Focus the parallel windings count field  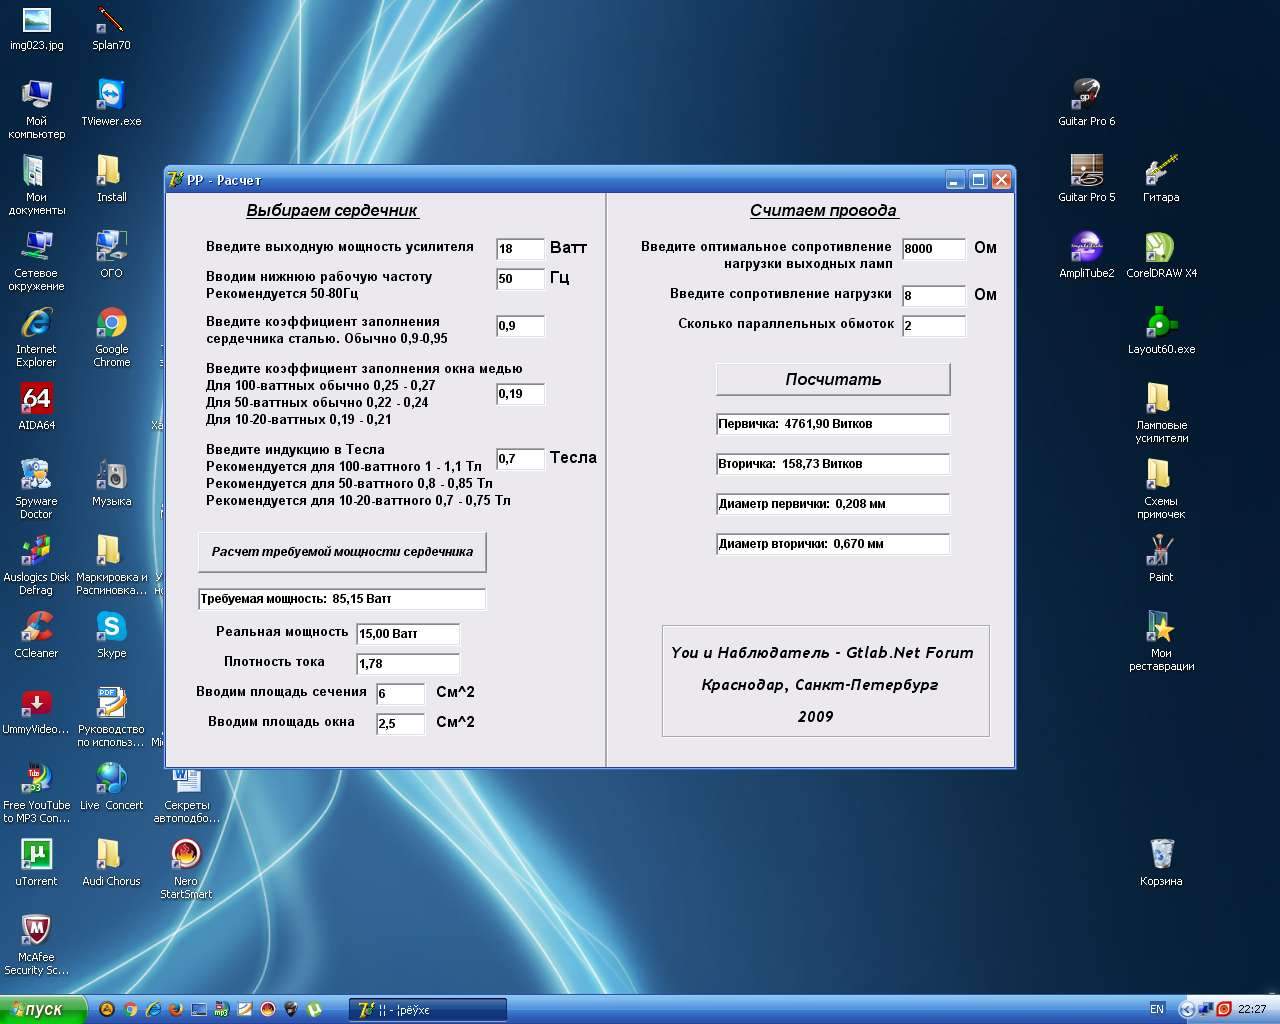933,326
